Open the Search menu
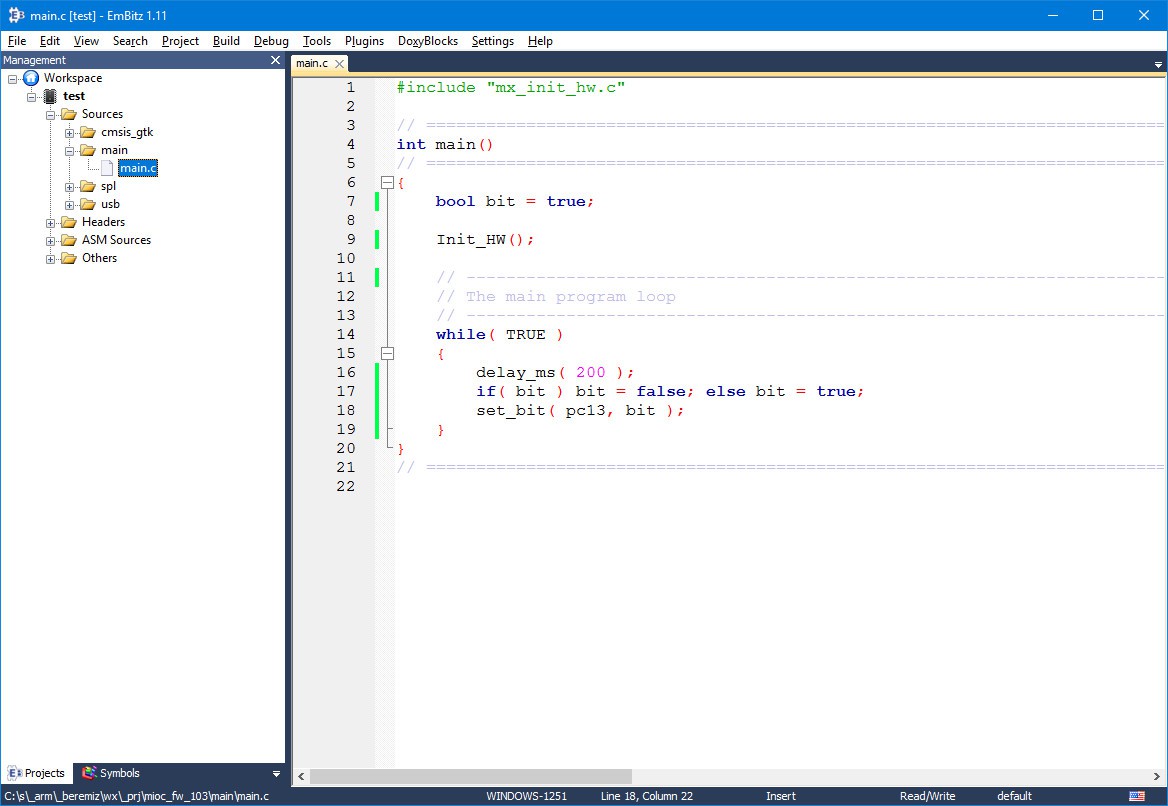 [130, 41]
